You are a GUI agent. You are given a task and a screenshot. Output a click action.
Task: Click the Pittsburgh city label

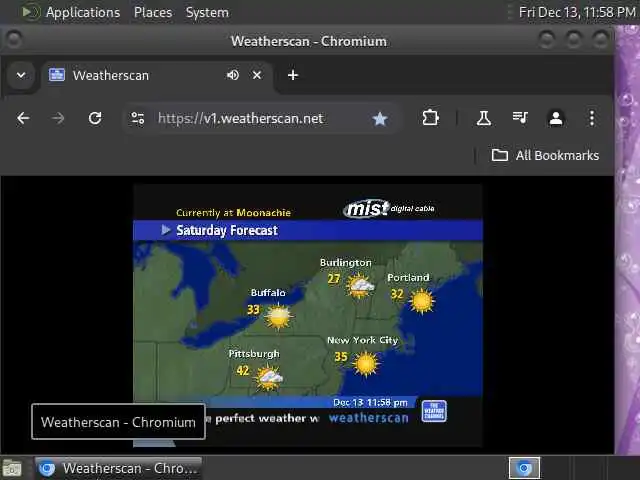click(x=254, y=353)
